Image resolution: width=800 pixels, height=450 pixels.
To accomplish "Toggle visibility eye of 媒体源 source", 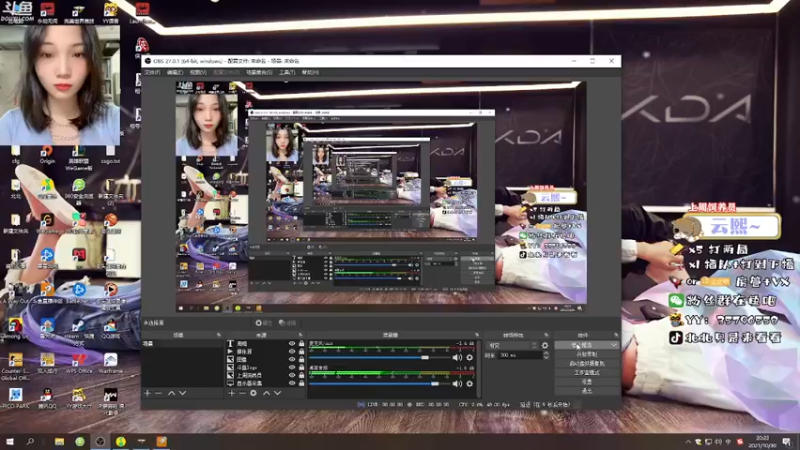I will [292, 352].
